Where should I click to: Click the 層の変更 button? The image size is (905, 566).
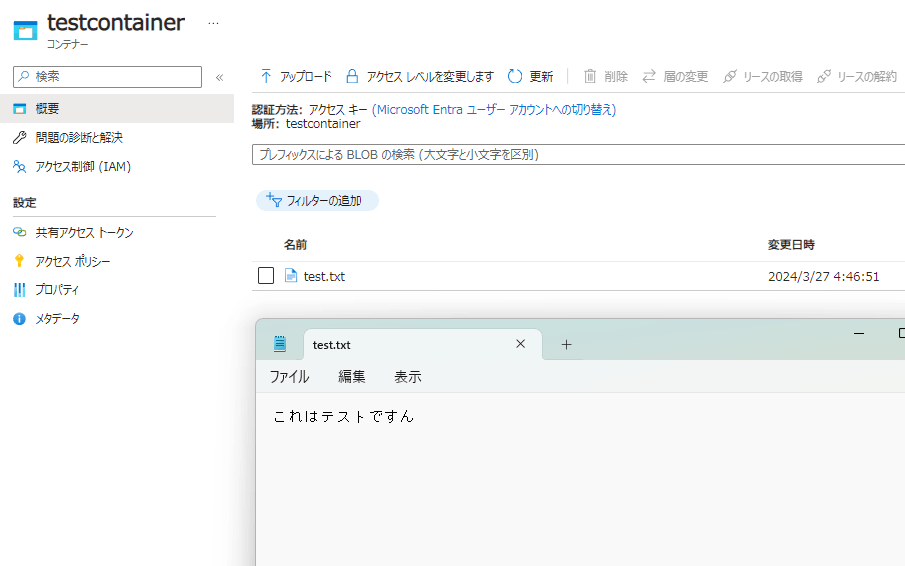(675, 76)
